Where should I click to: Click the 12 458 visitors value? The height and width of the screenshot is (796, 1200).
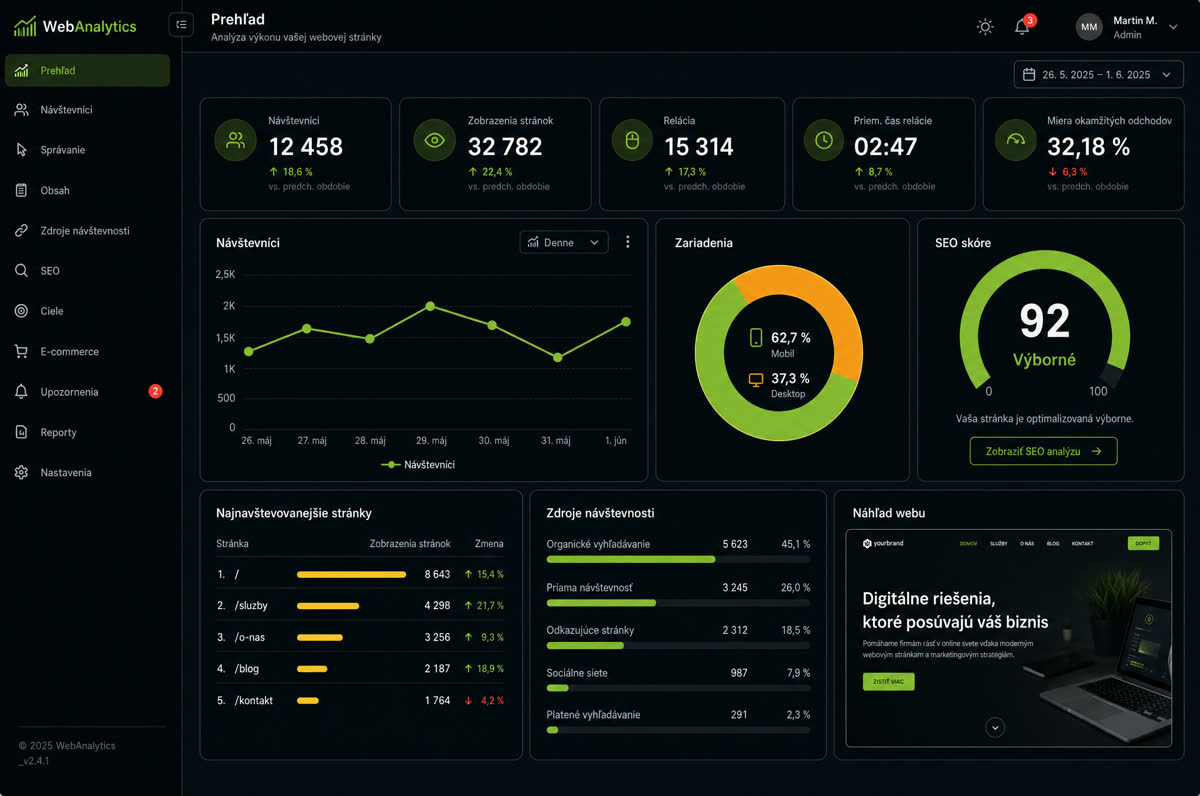306,147
